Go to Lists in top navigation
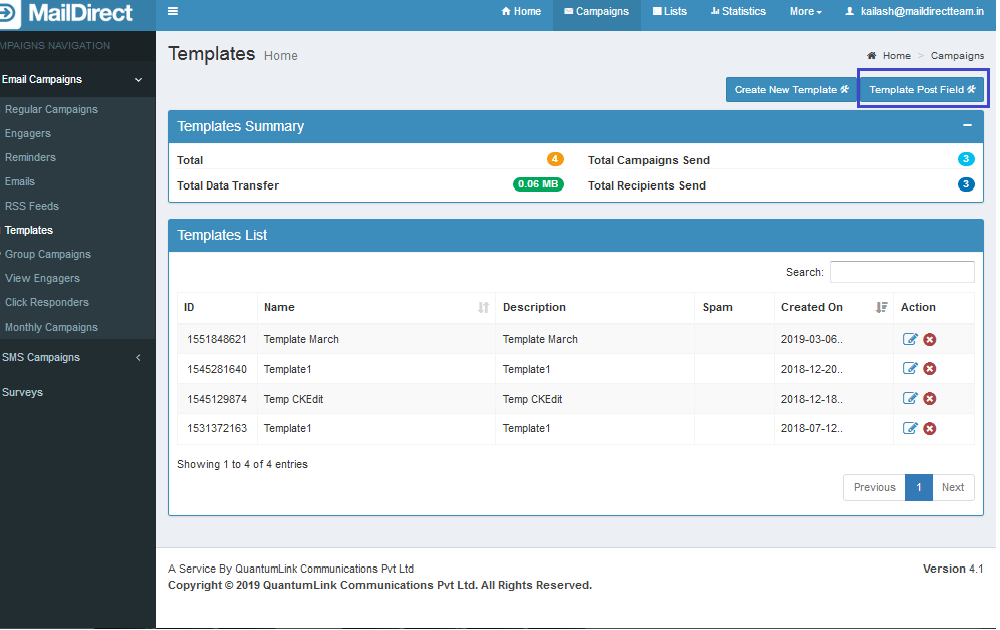 (x=670, y=12)
